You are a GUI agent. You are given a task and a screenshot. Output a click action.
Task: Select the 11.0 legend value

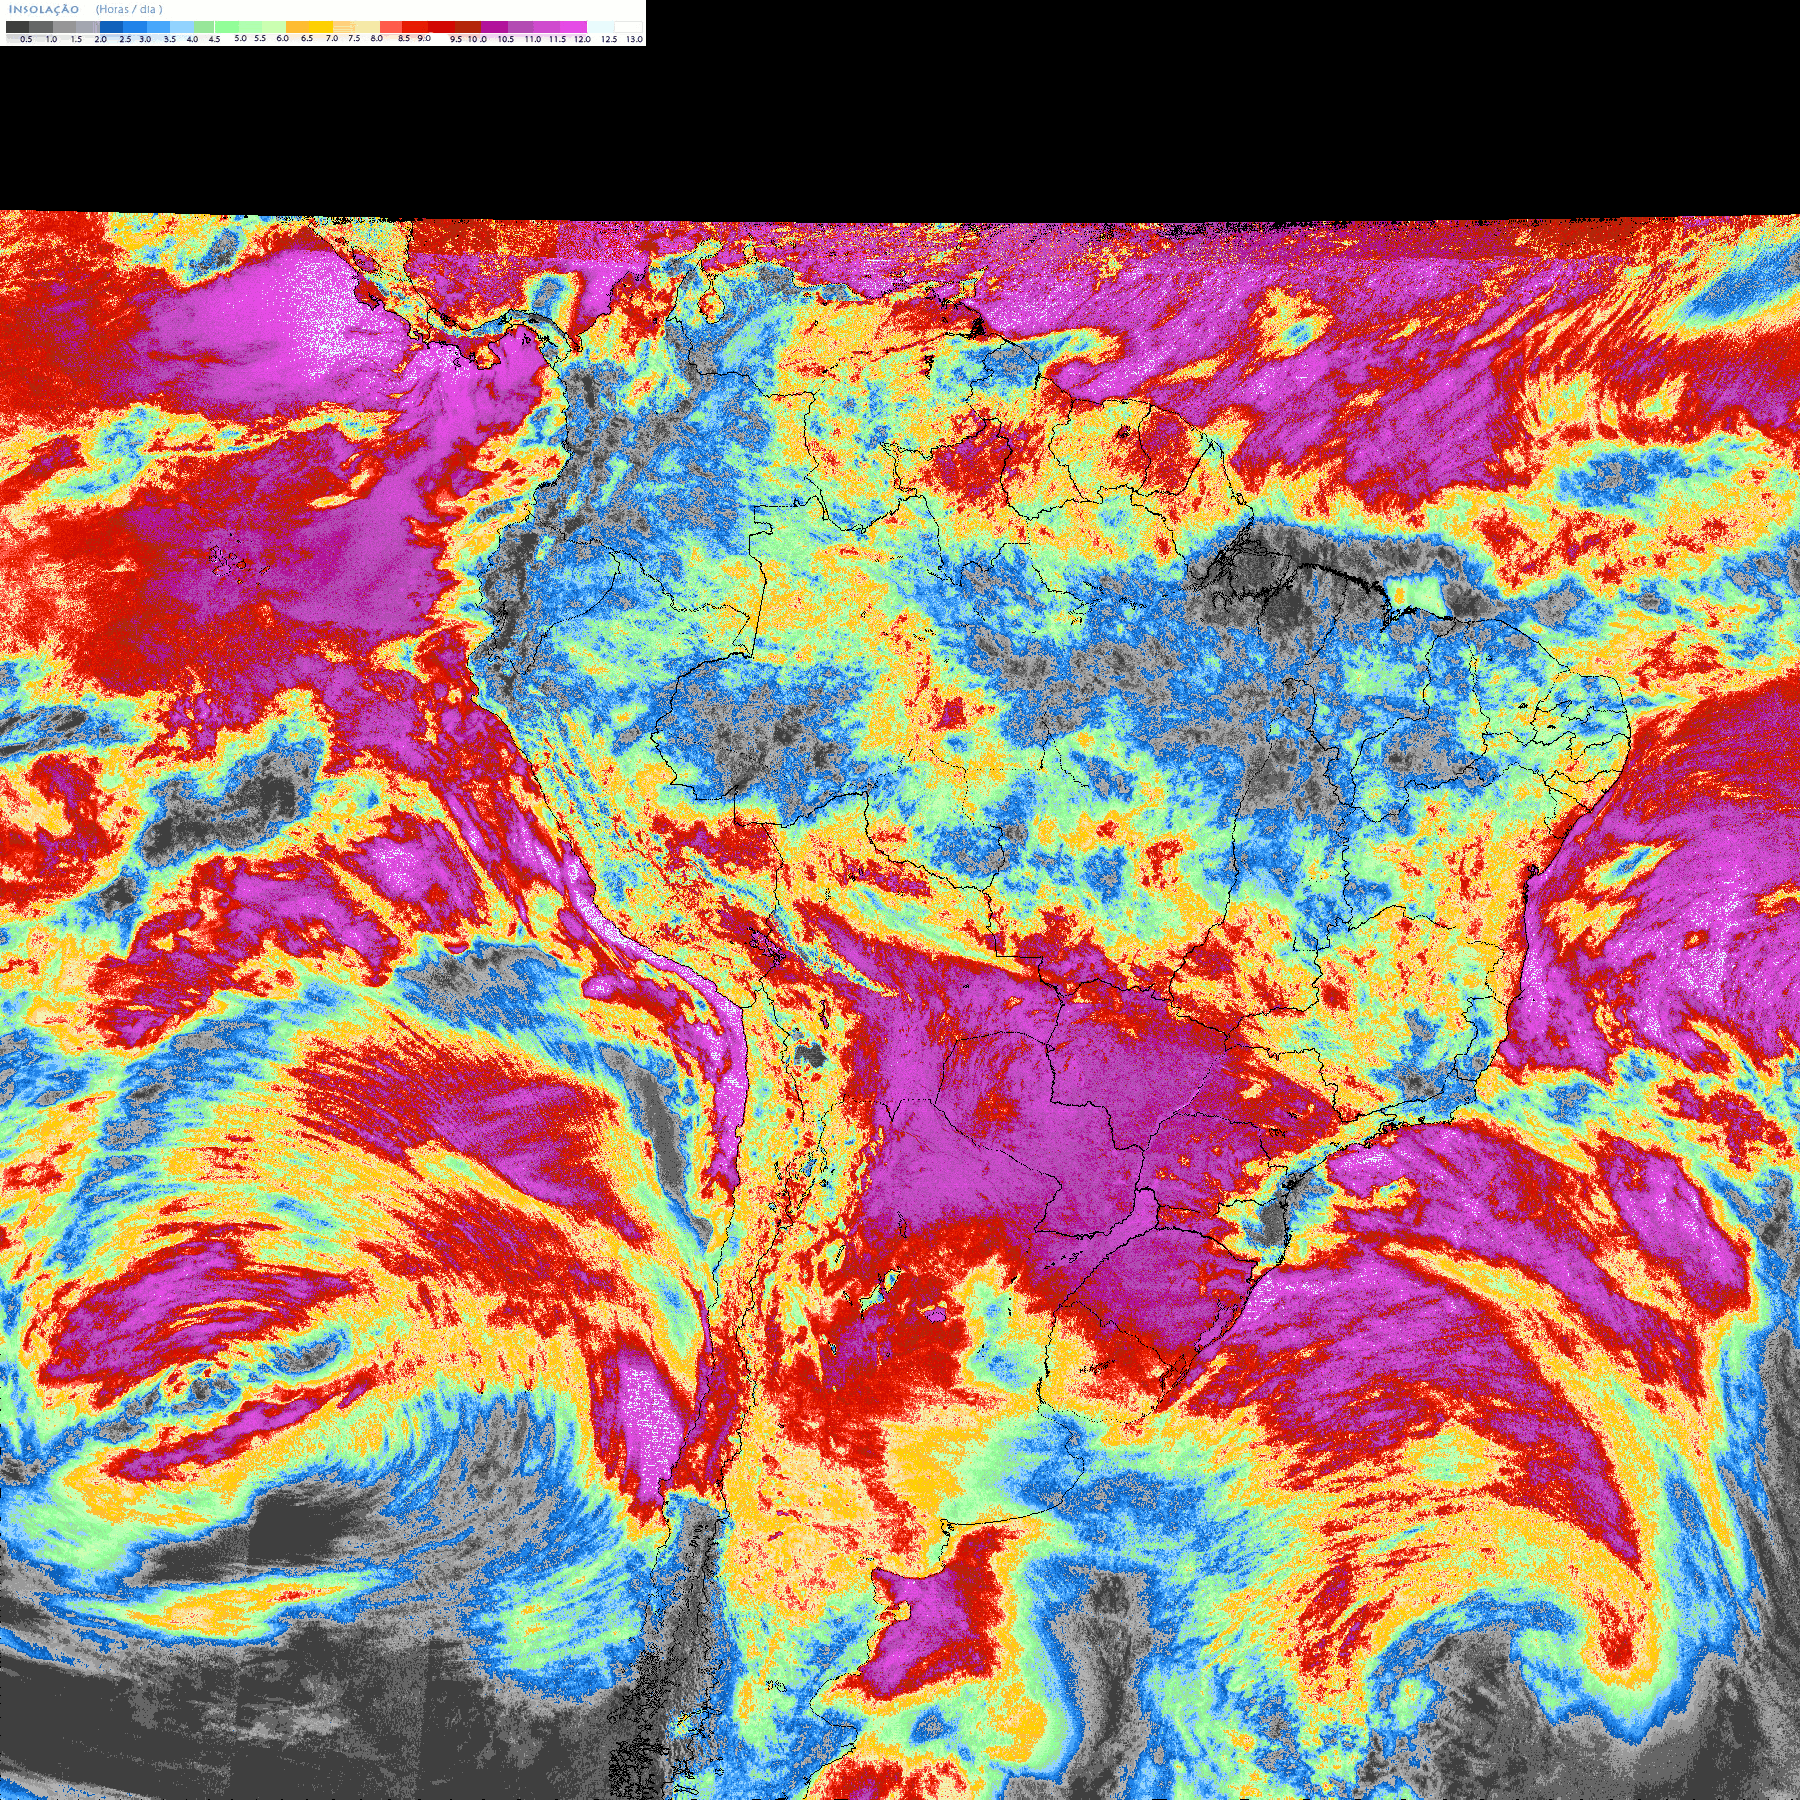(533, 39)
